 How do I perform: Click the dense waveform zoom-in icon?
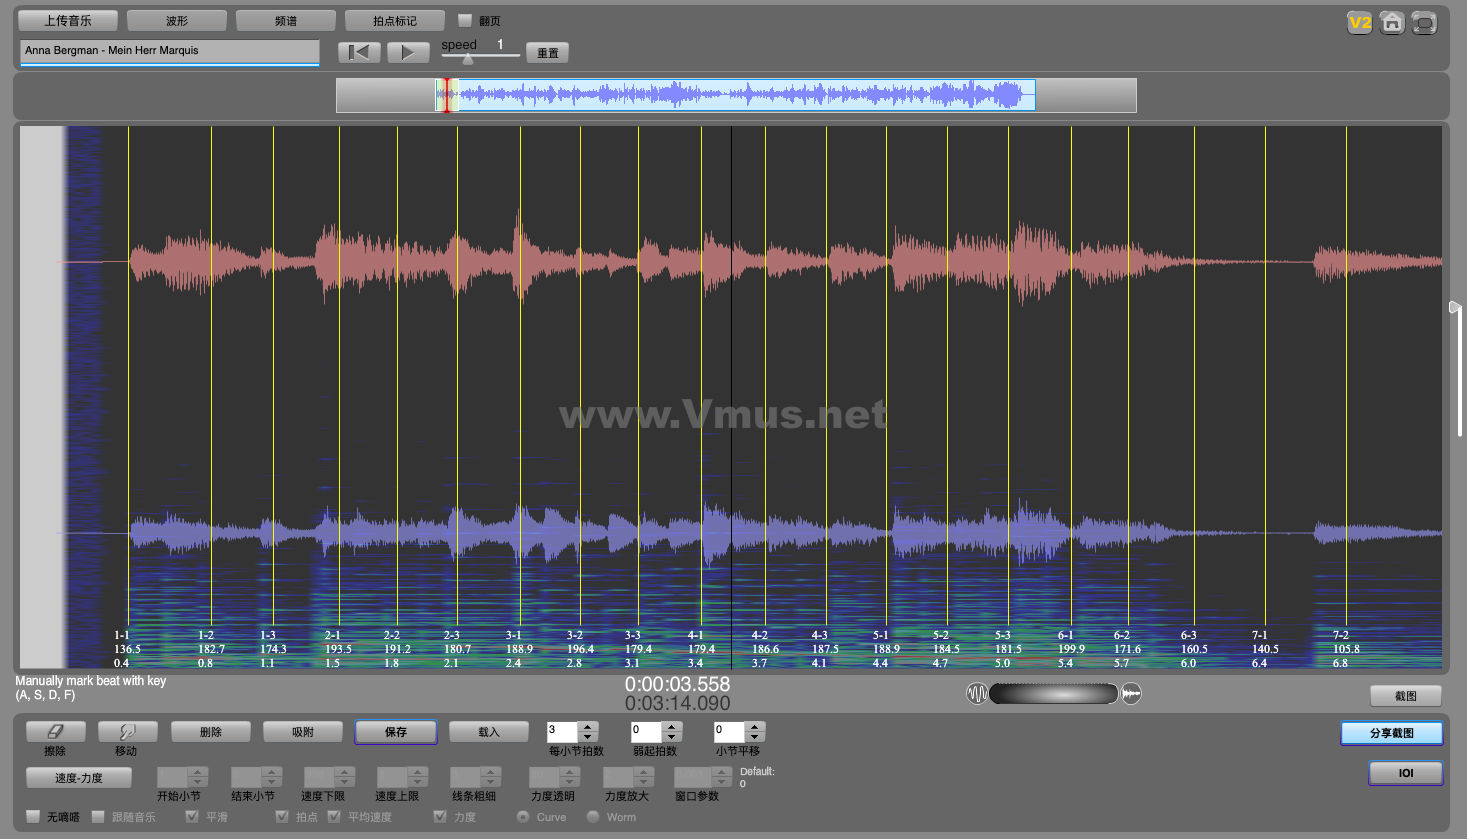(1131, 693)
